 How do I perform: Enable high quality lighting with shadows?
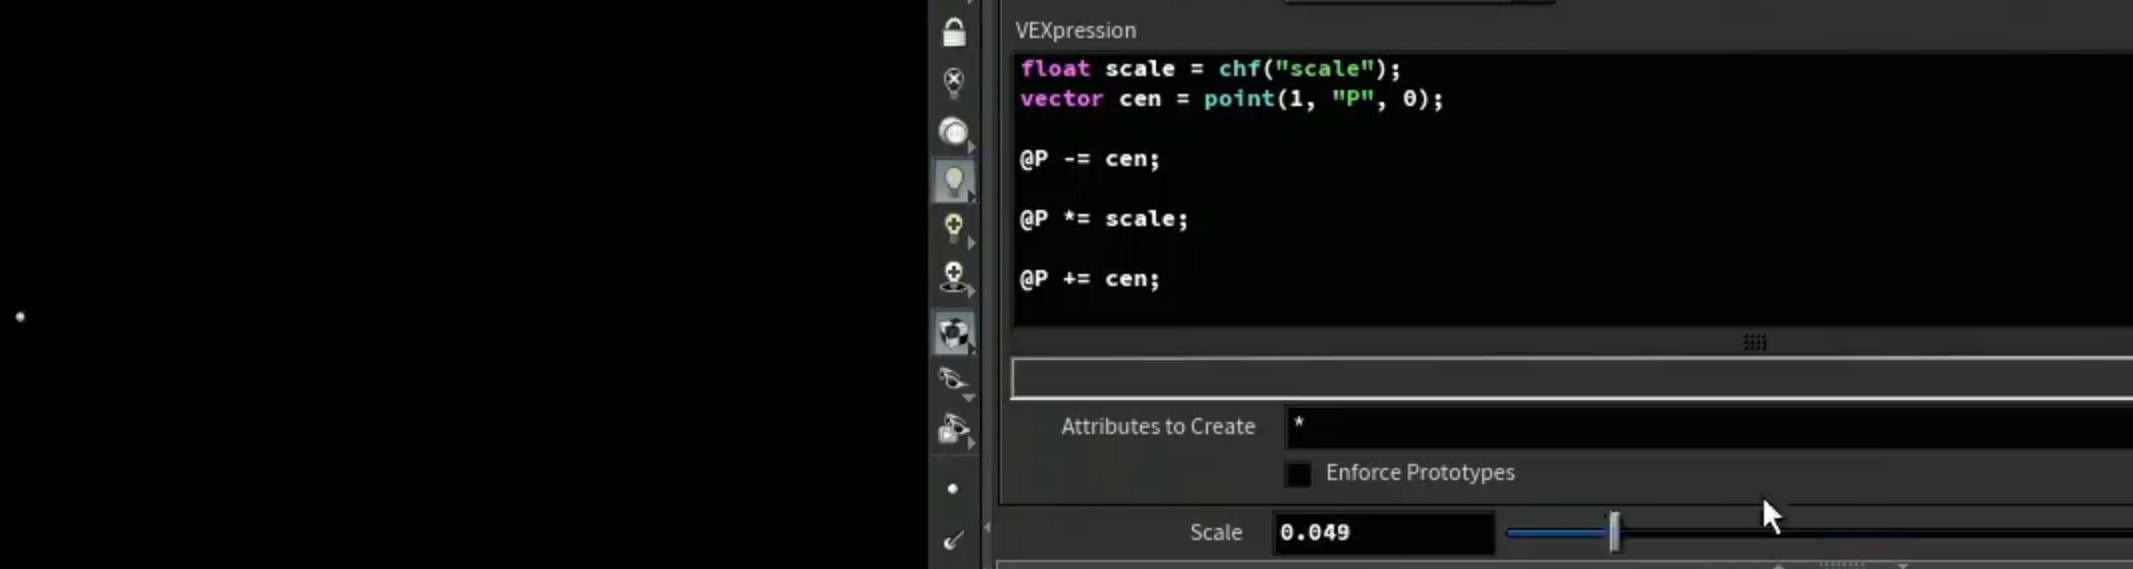click(x=954, y=277)
